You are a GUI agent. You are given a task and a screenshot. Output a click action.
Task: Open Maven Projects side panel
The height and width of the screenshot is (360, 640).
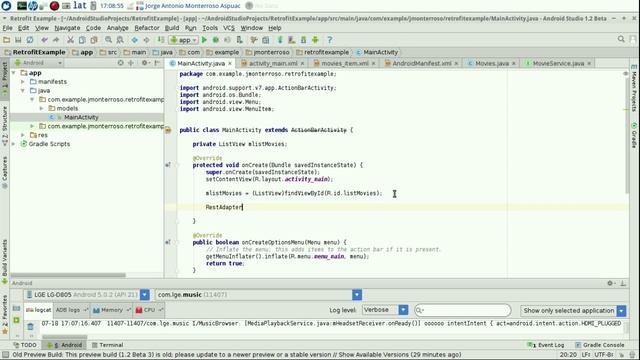634,88
